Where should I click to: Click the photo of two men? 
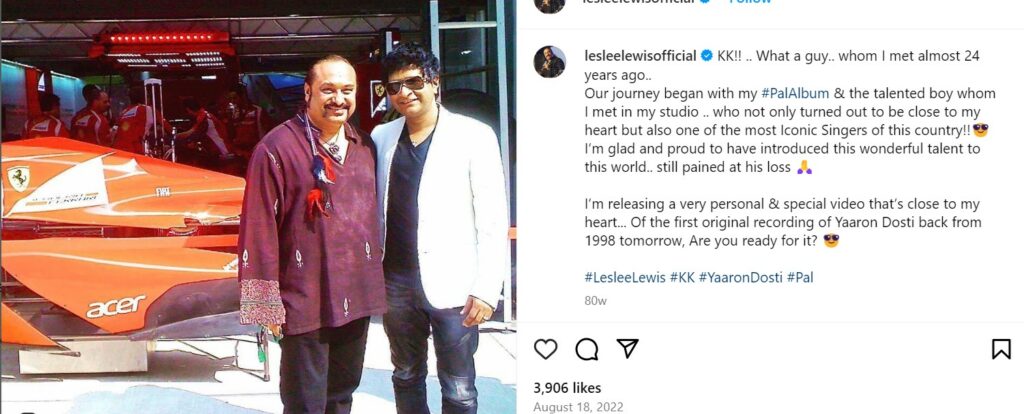[x=258, y=207]
